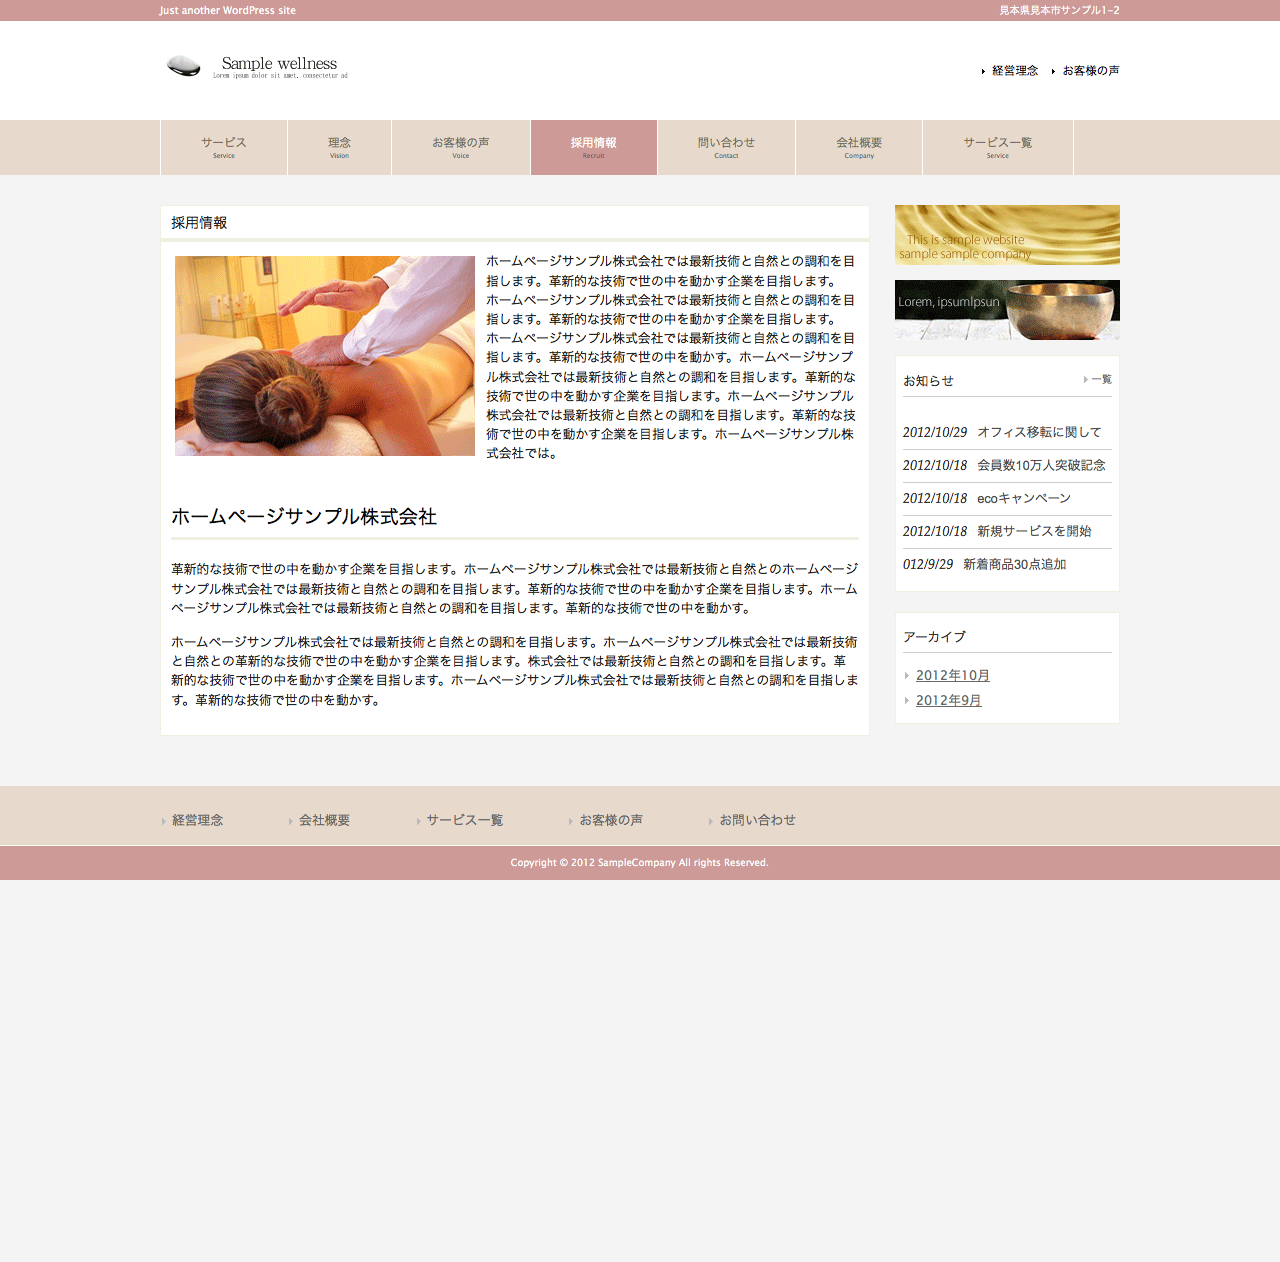
Task: Click the Copyright 2012 SampleCompany footer text
Action: click(640, 863)
